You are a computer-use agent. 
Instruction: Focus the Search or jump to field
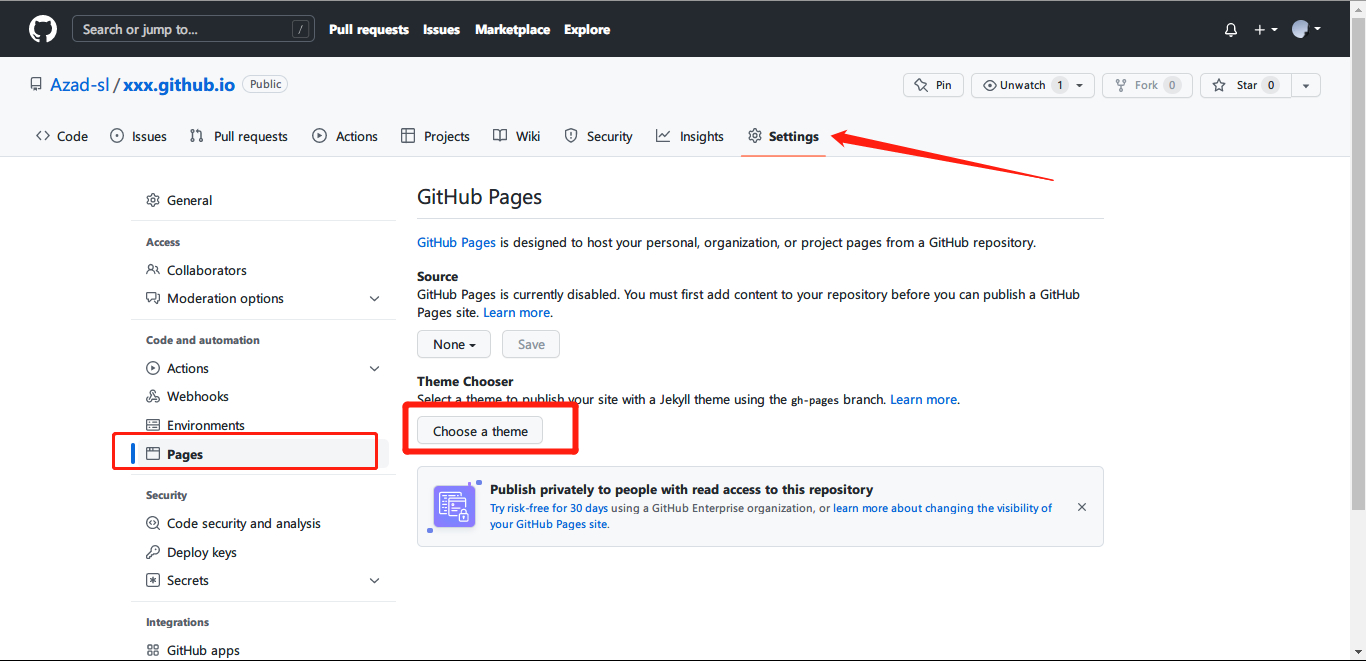coord(193,29)
